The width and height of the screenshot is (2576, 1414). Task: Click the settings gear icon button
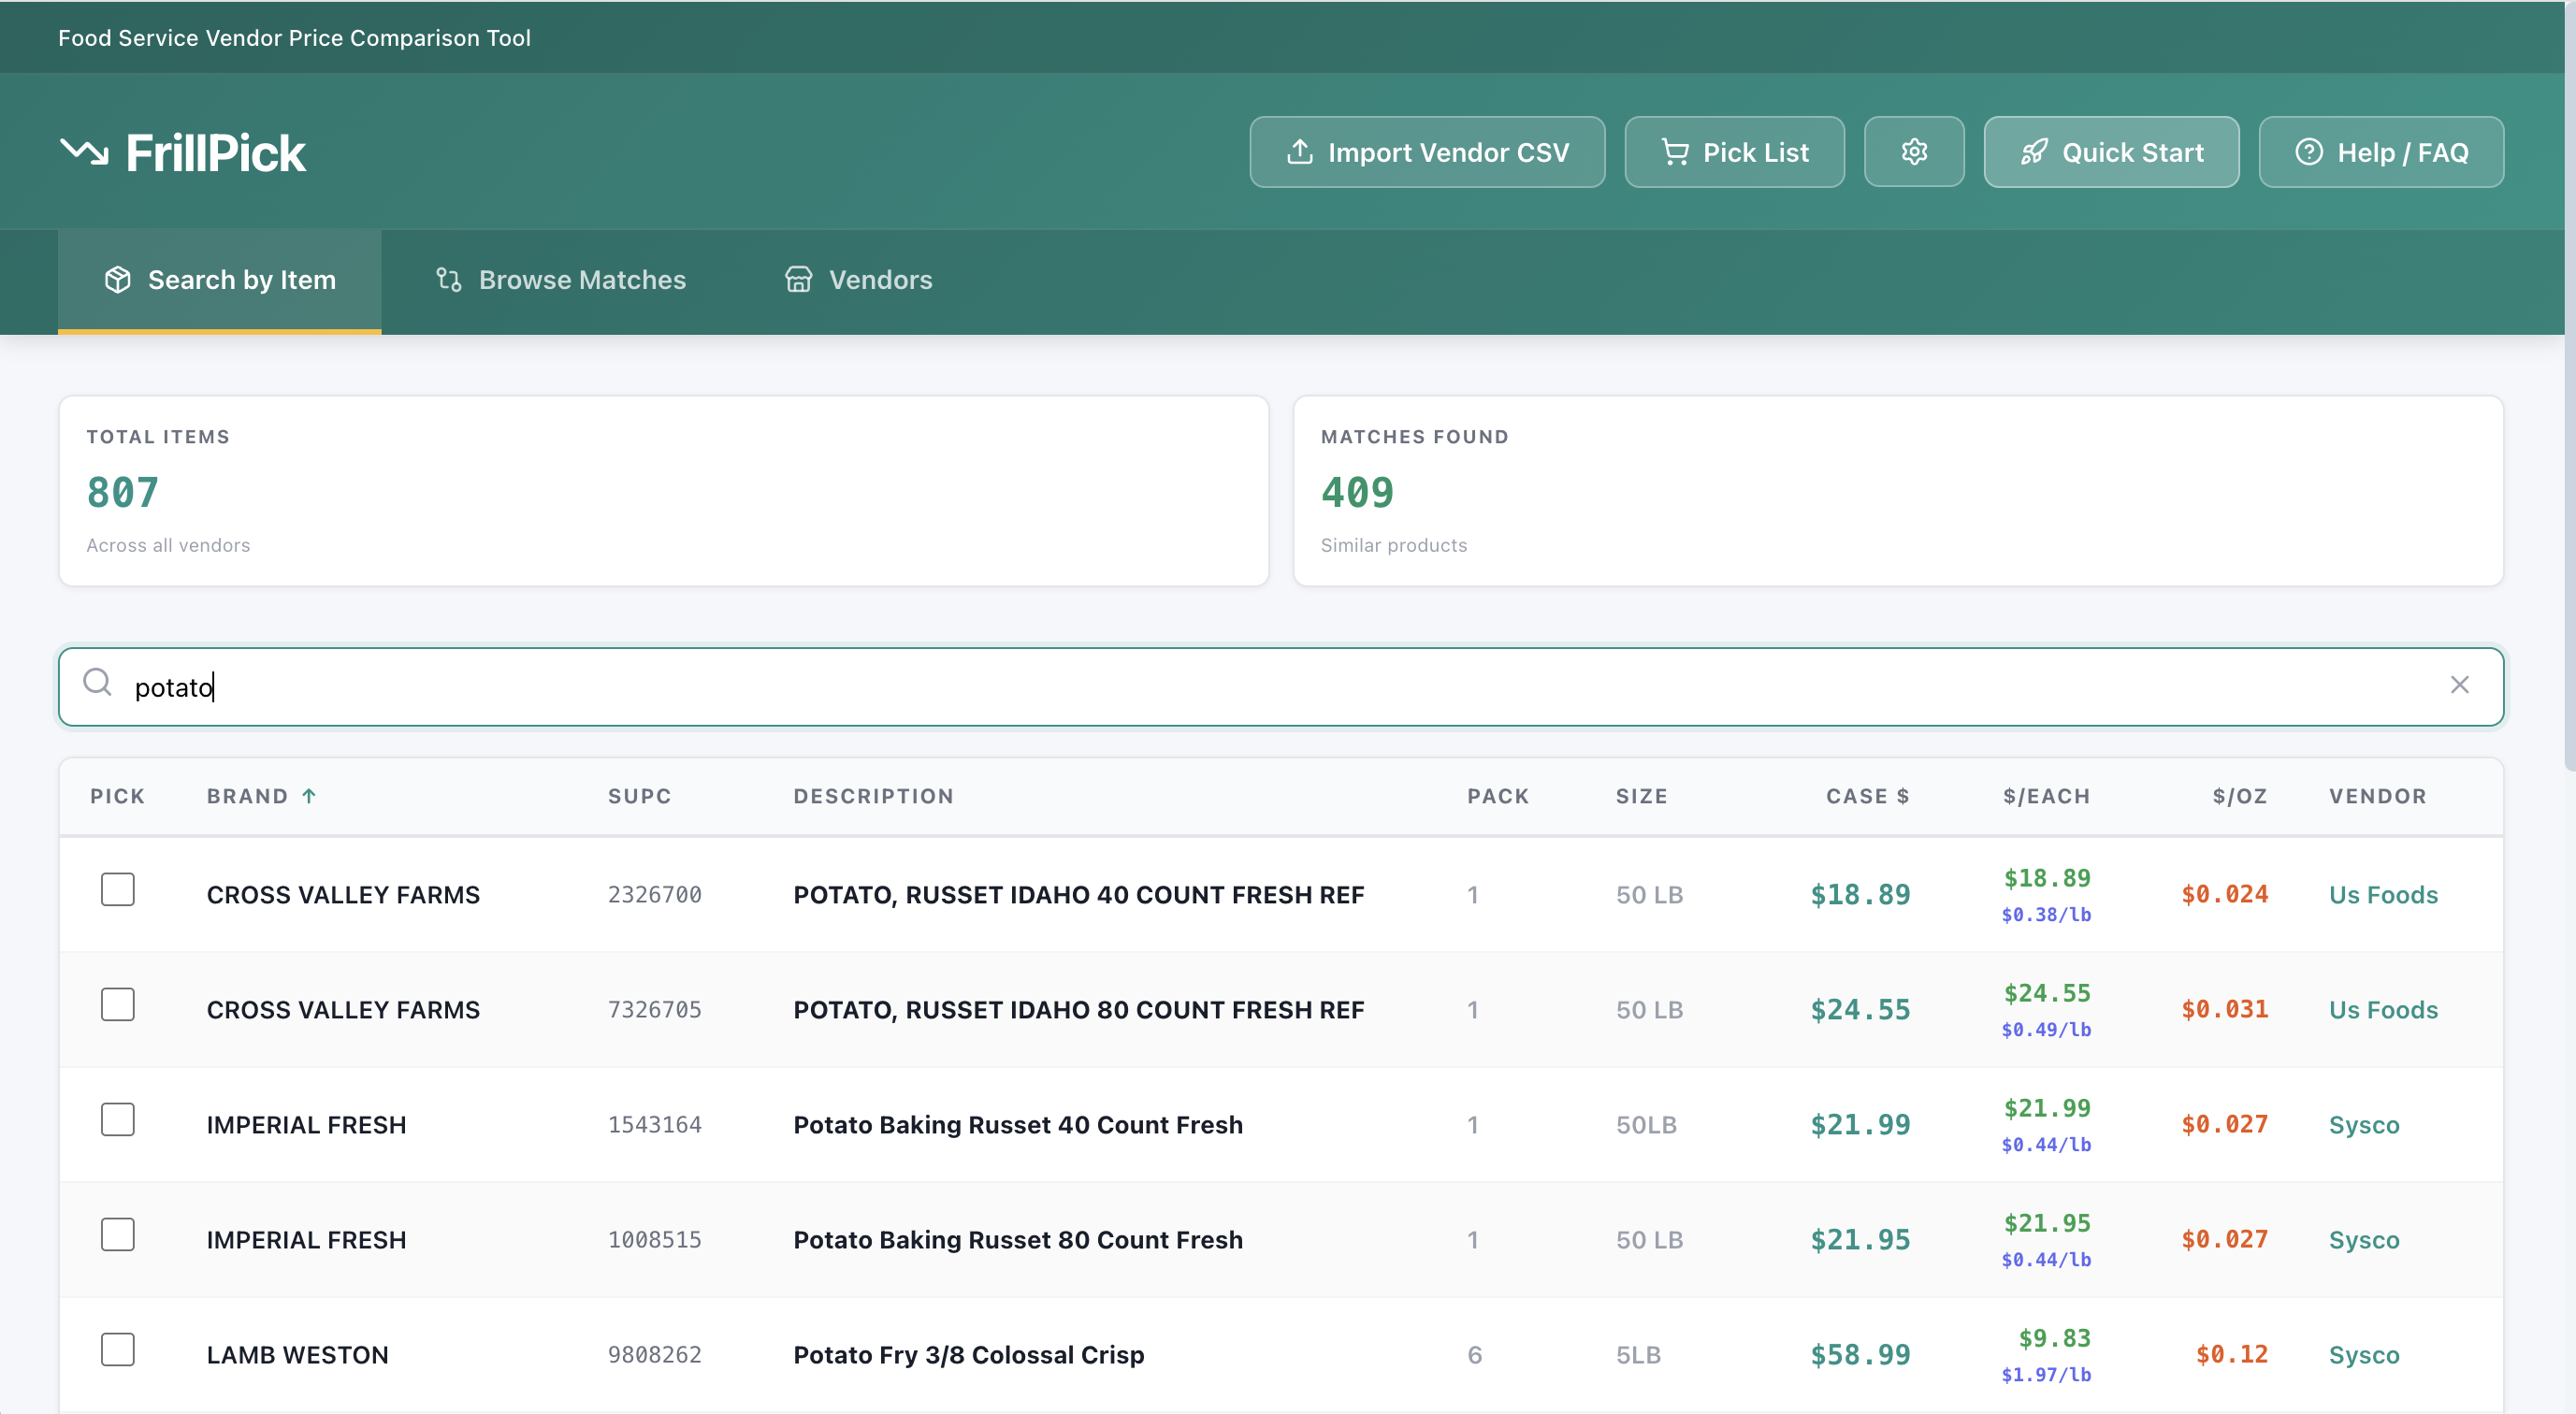point(1913,152)
